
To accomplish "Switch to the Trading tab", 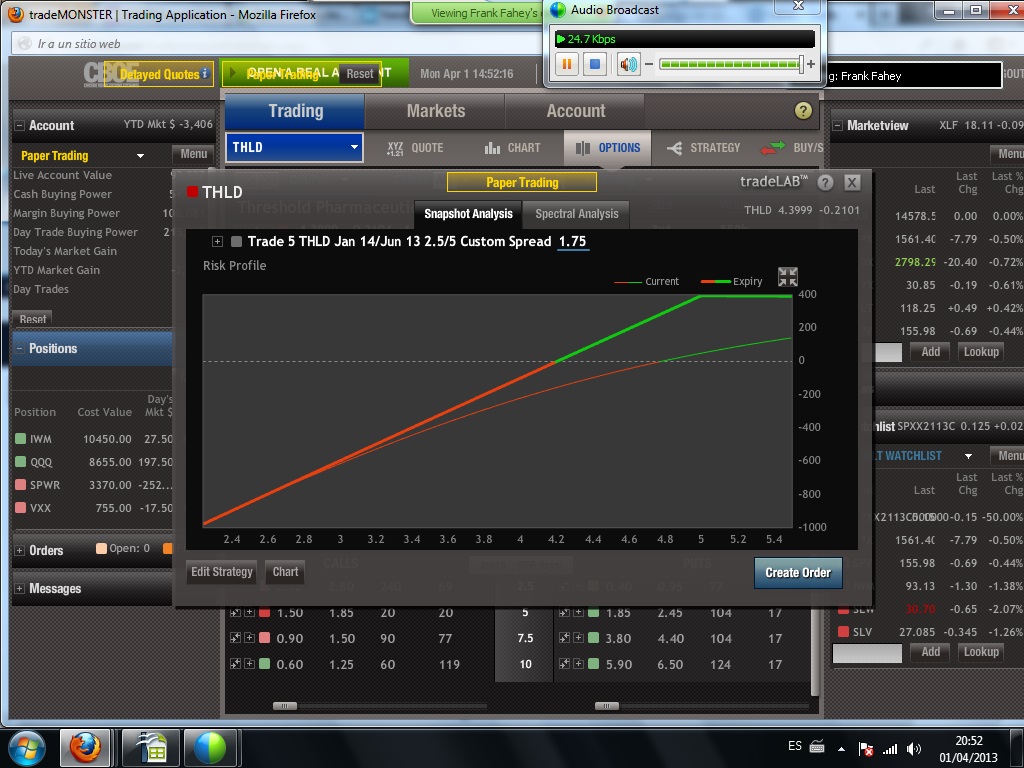I will click(x=295, y=111).
